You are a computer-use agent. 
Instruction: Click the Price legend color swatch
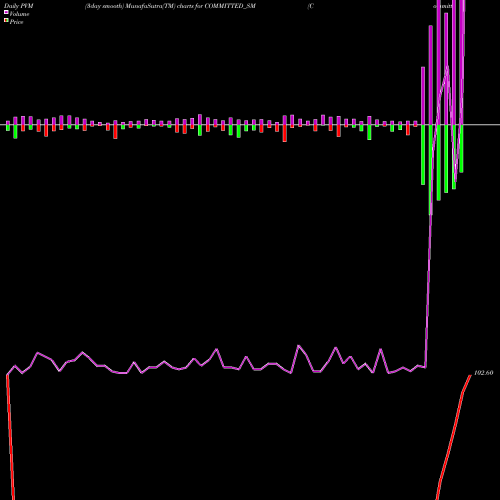[6, 21]
